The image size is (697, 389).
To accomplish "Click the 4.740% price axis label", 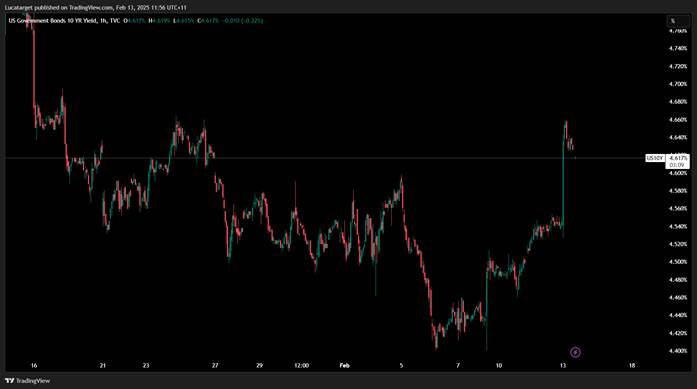I will [678, 48].
